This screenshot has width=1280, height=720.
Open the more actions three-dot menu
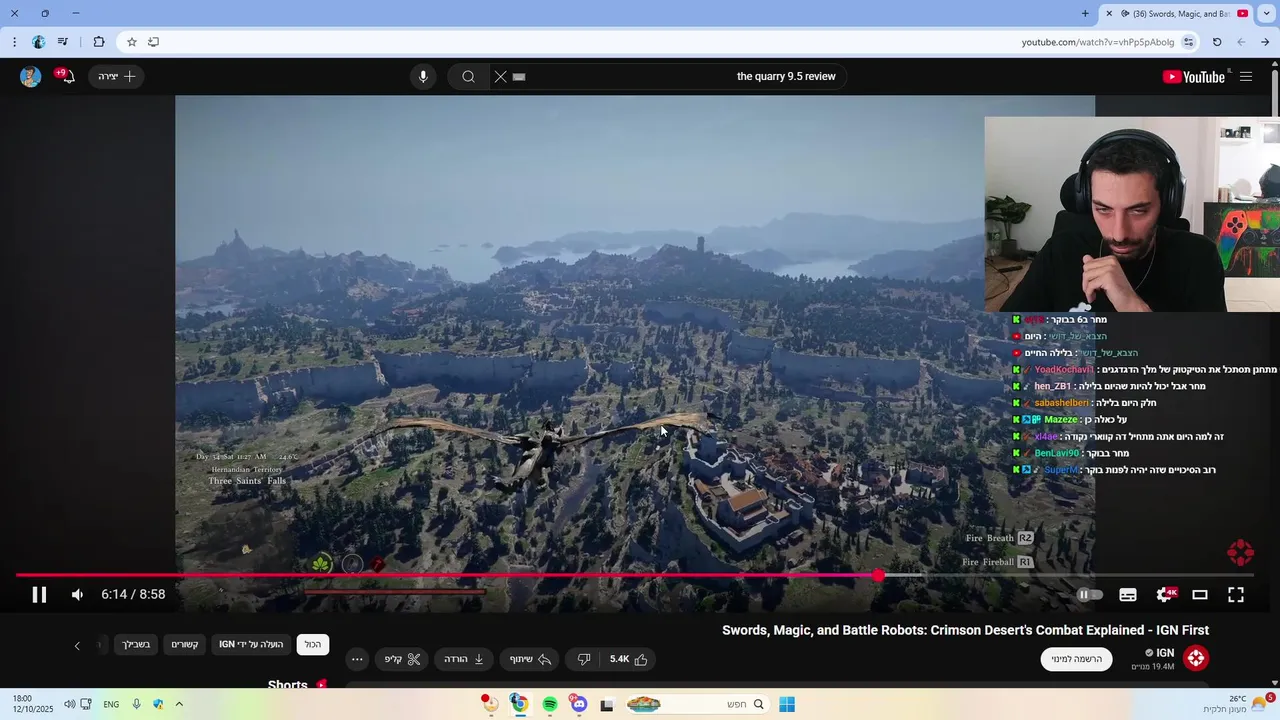click(x=357, y=659)
